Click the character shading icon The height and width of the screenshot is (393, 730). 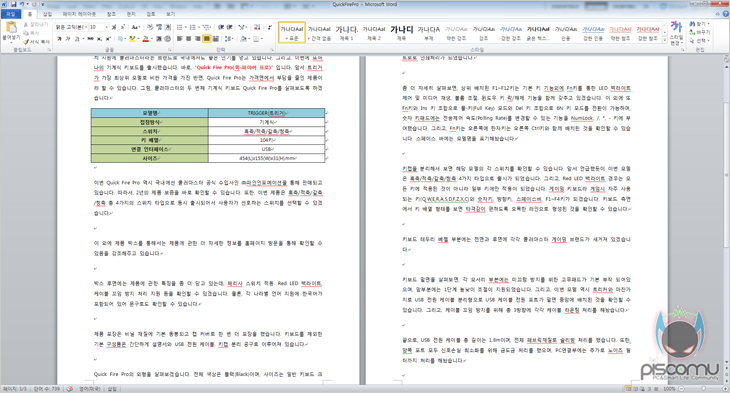click(159, 39)
